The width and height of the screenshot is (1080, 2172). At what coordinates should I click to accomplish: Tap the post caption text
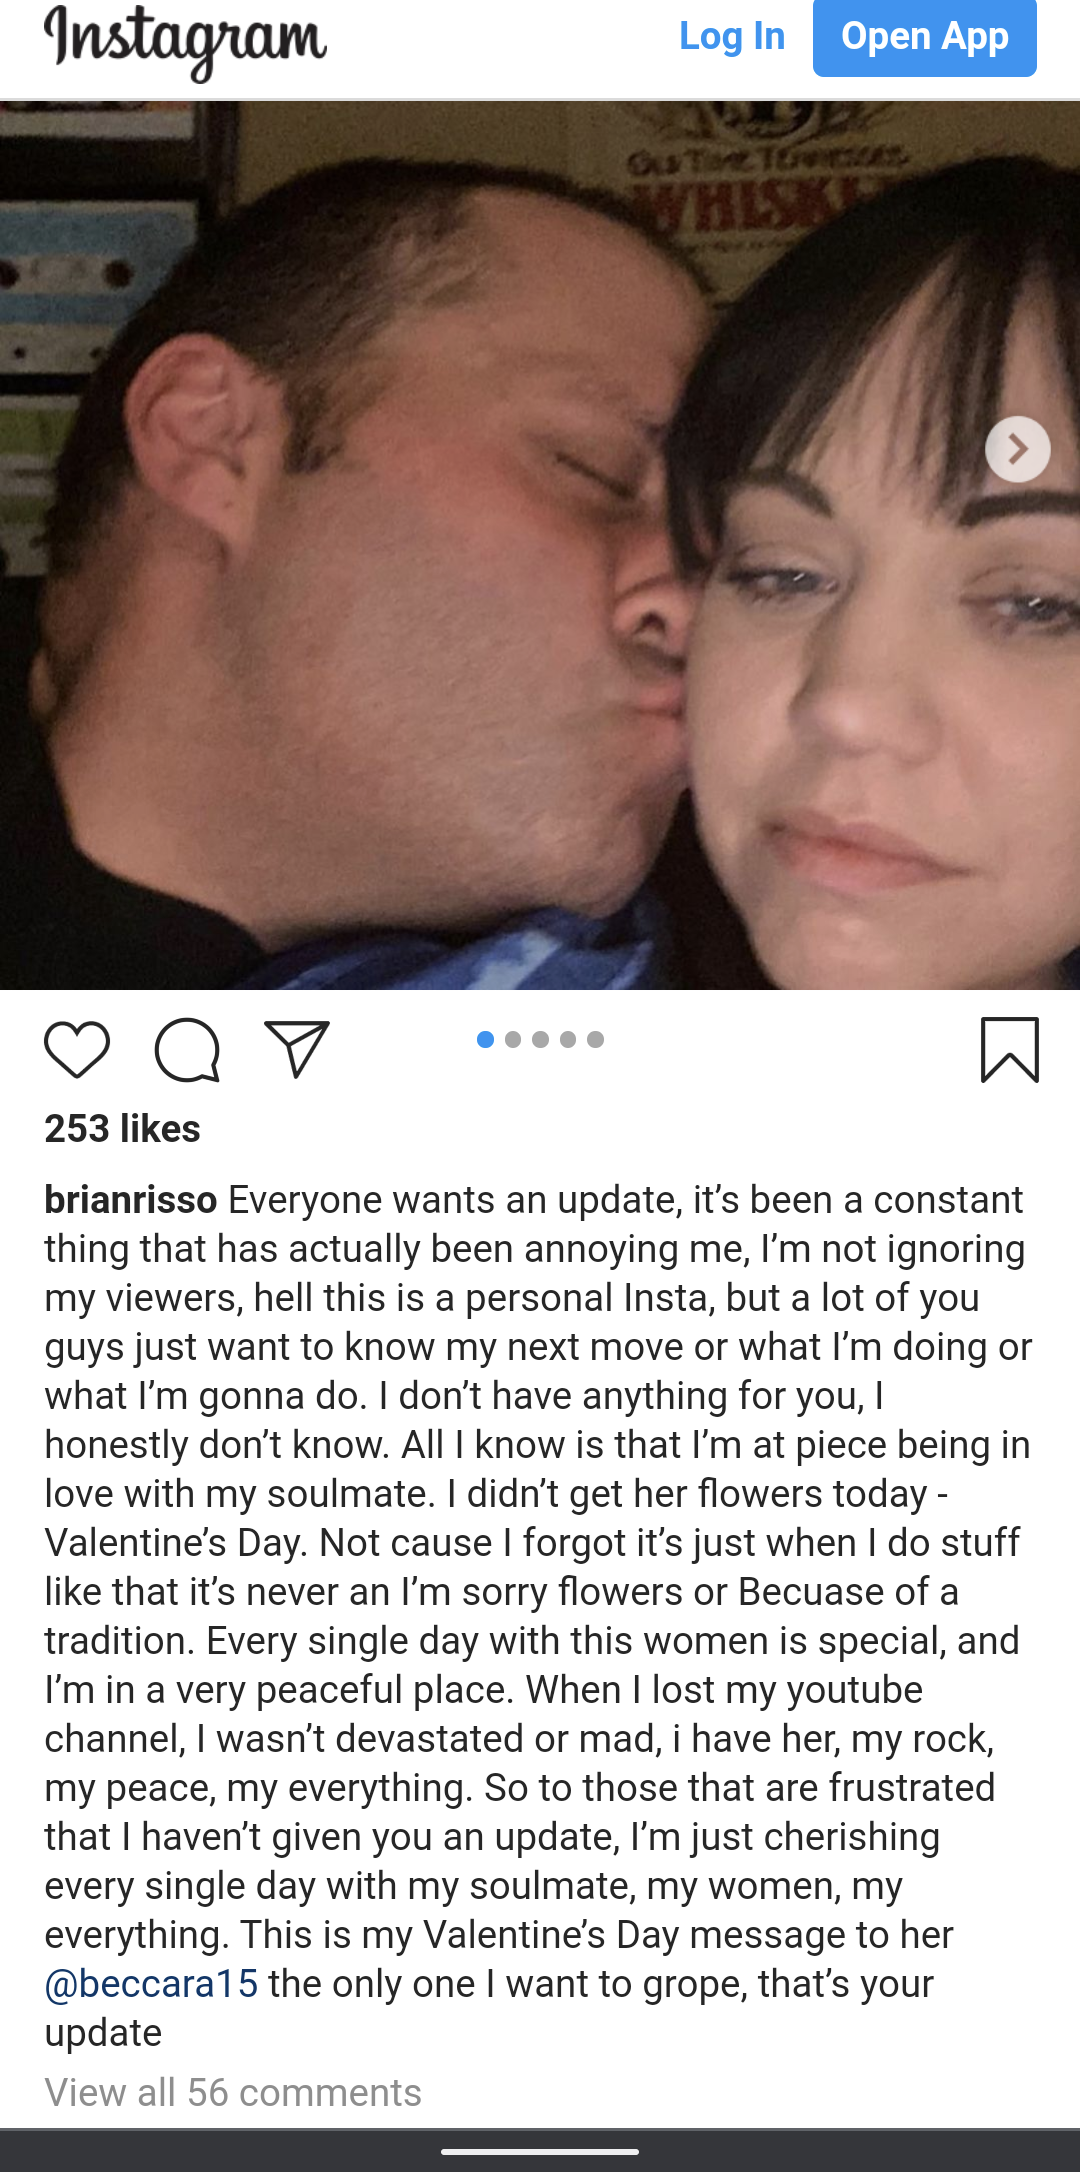(540, 1616)
